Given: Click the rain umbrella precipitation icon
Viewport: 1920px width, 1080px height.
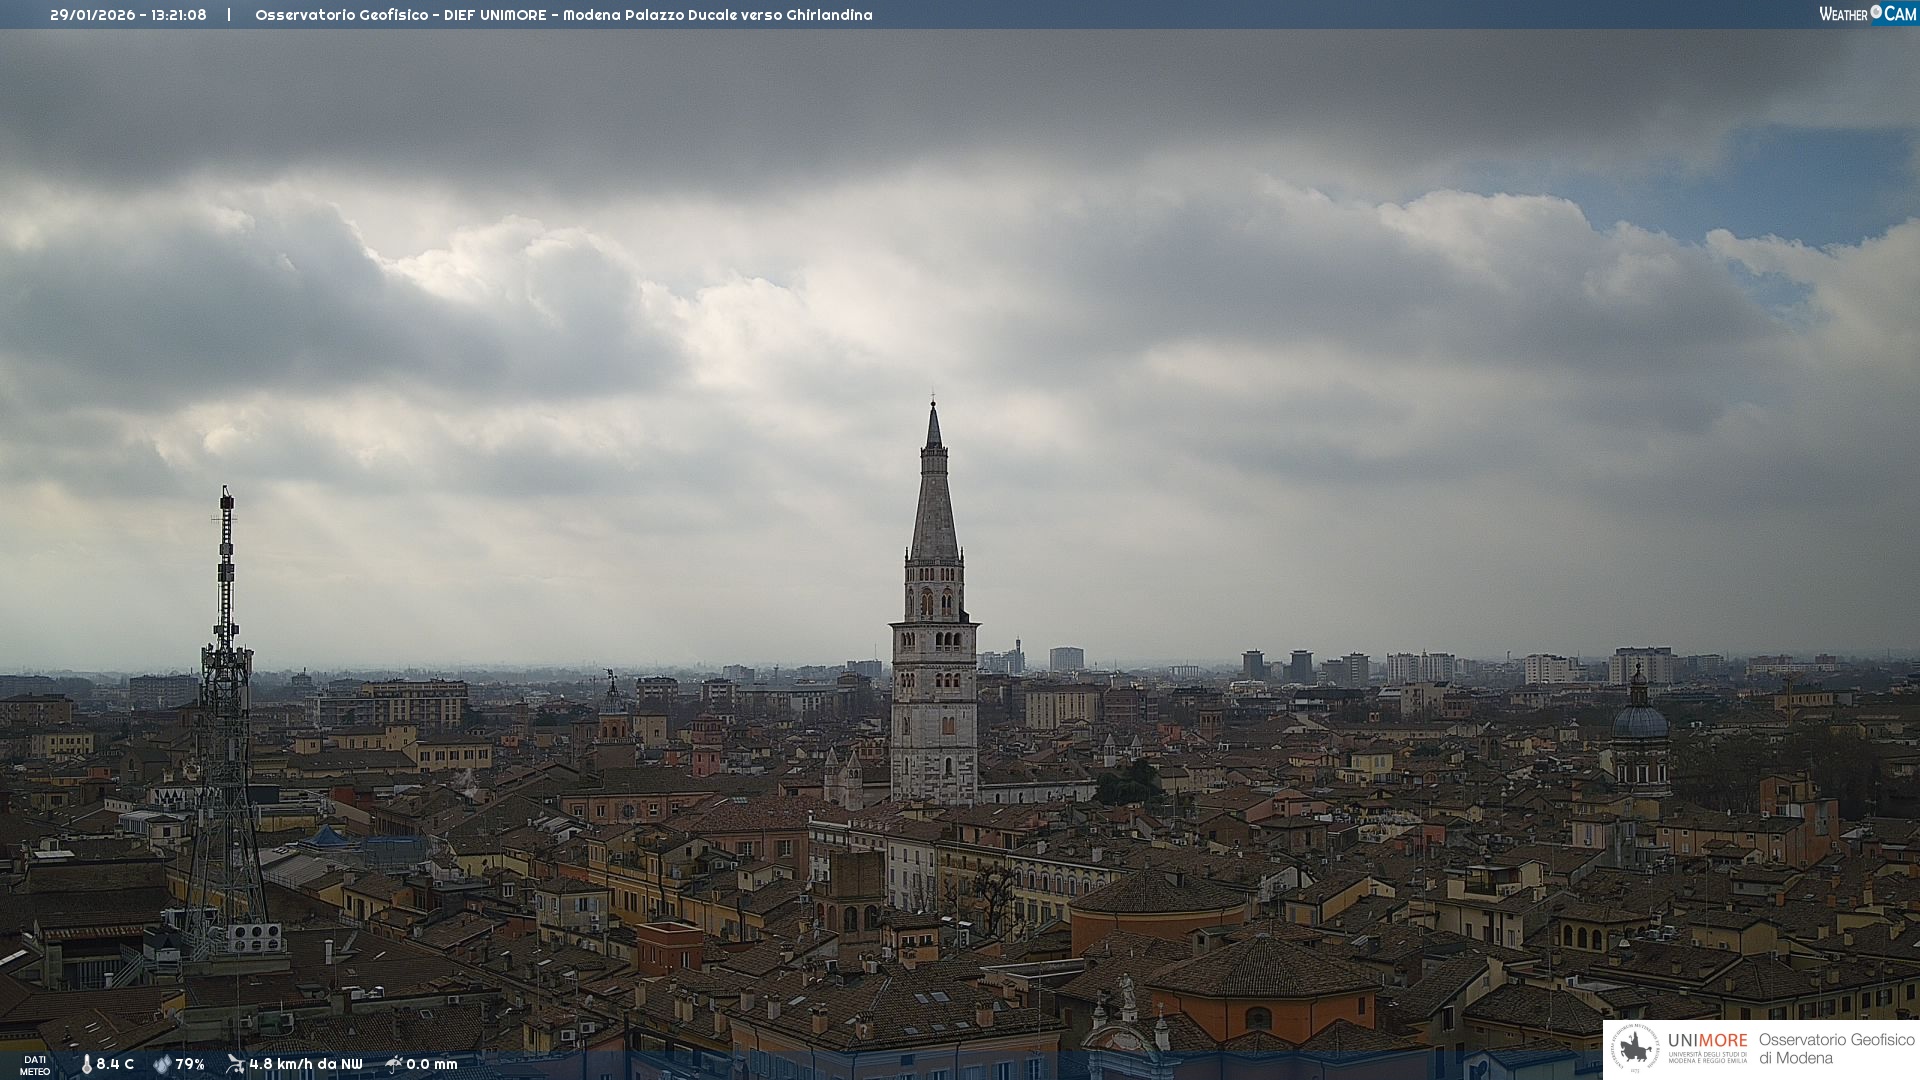Looking at the screenshot, I should pos(393,1064).
